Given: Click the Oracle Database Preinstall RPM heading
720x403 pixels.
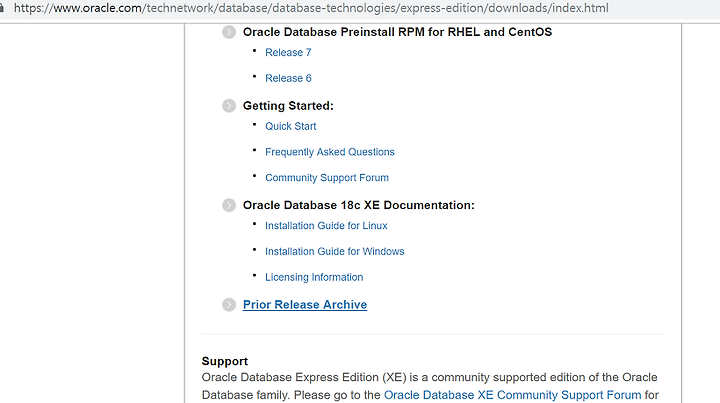Looking at the screenshot, I should point(397,32).
